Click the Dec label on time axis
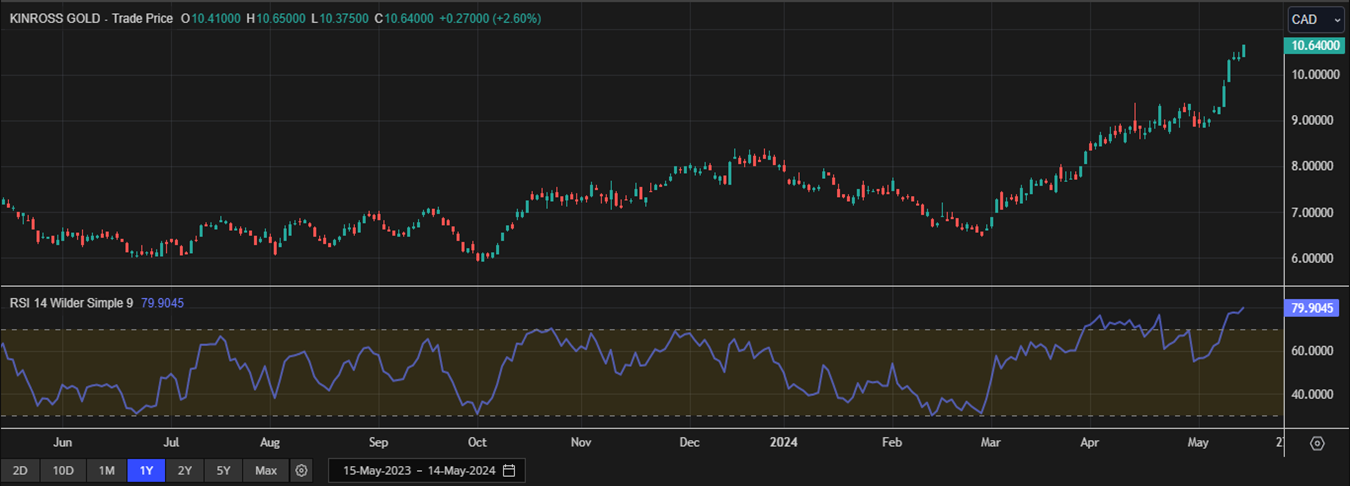Screen dimensions: 1350x486 pyautogui.click(x=690, y=441)
